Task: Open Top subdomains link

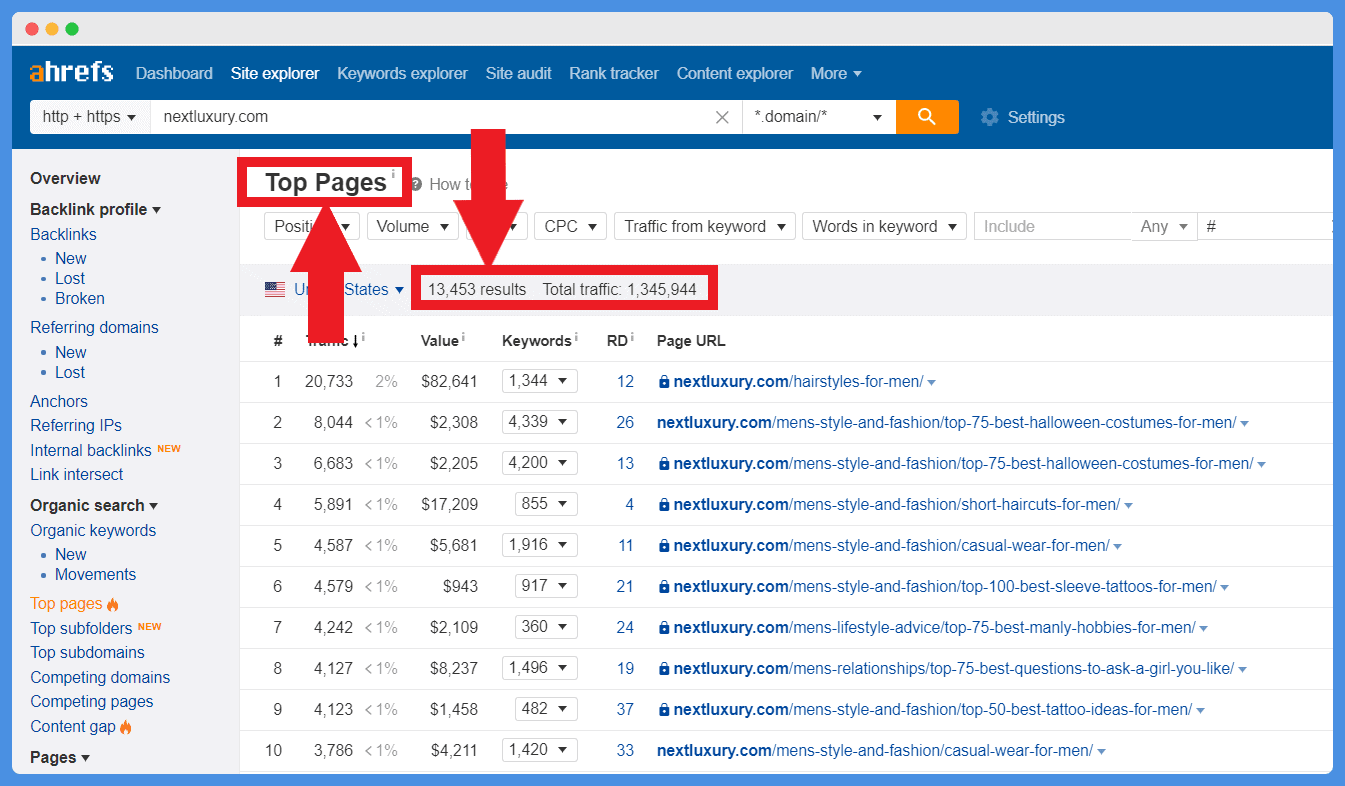Action: (87, 652)
